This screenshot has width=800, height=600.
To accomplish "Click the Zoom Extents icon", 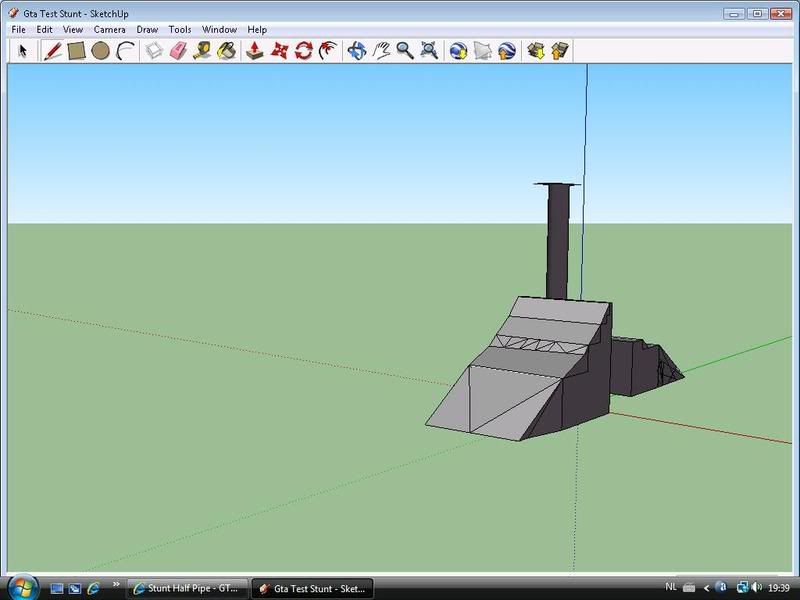I will 430,51.
